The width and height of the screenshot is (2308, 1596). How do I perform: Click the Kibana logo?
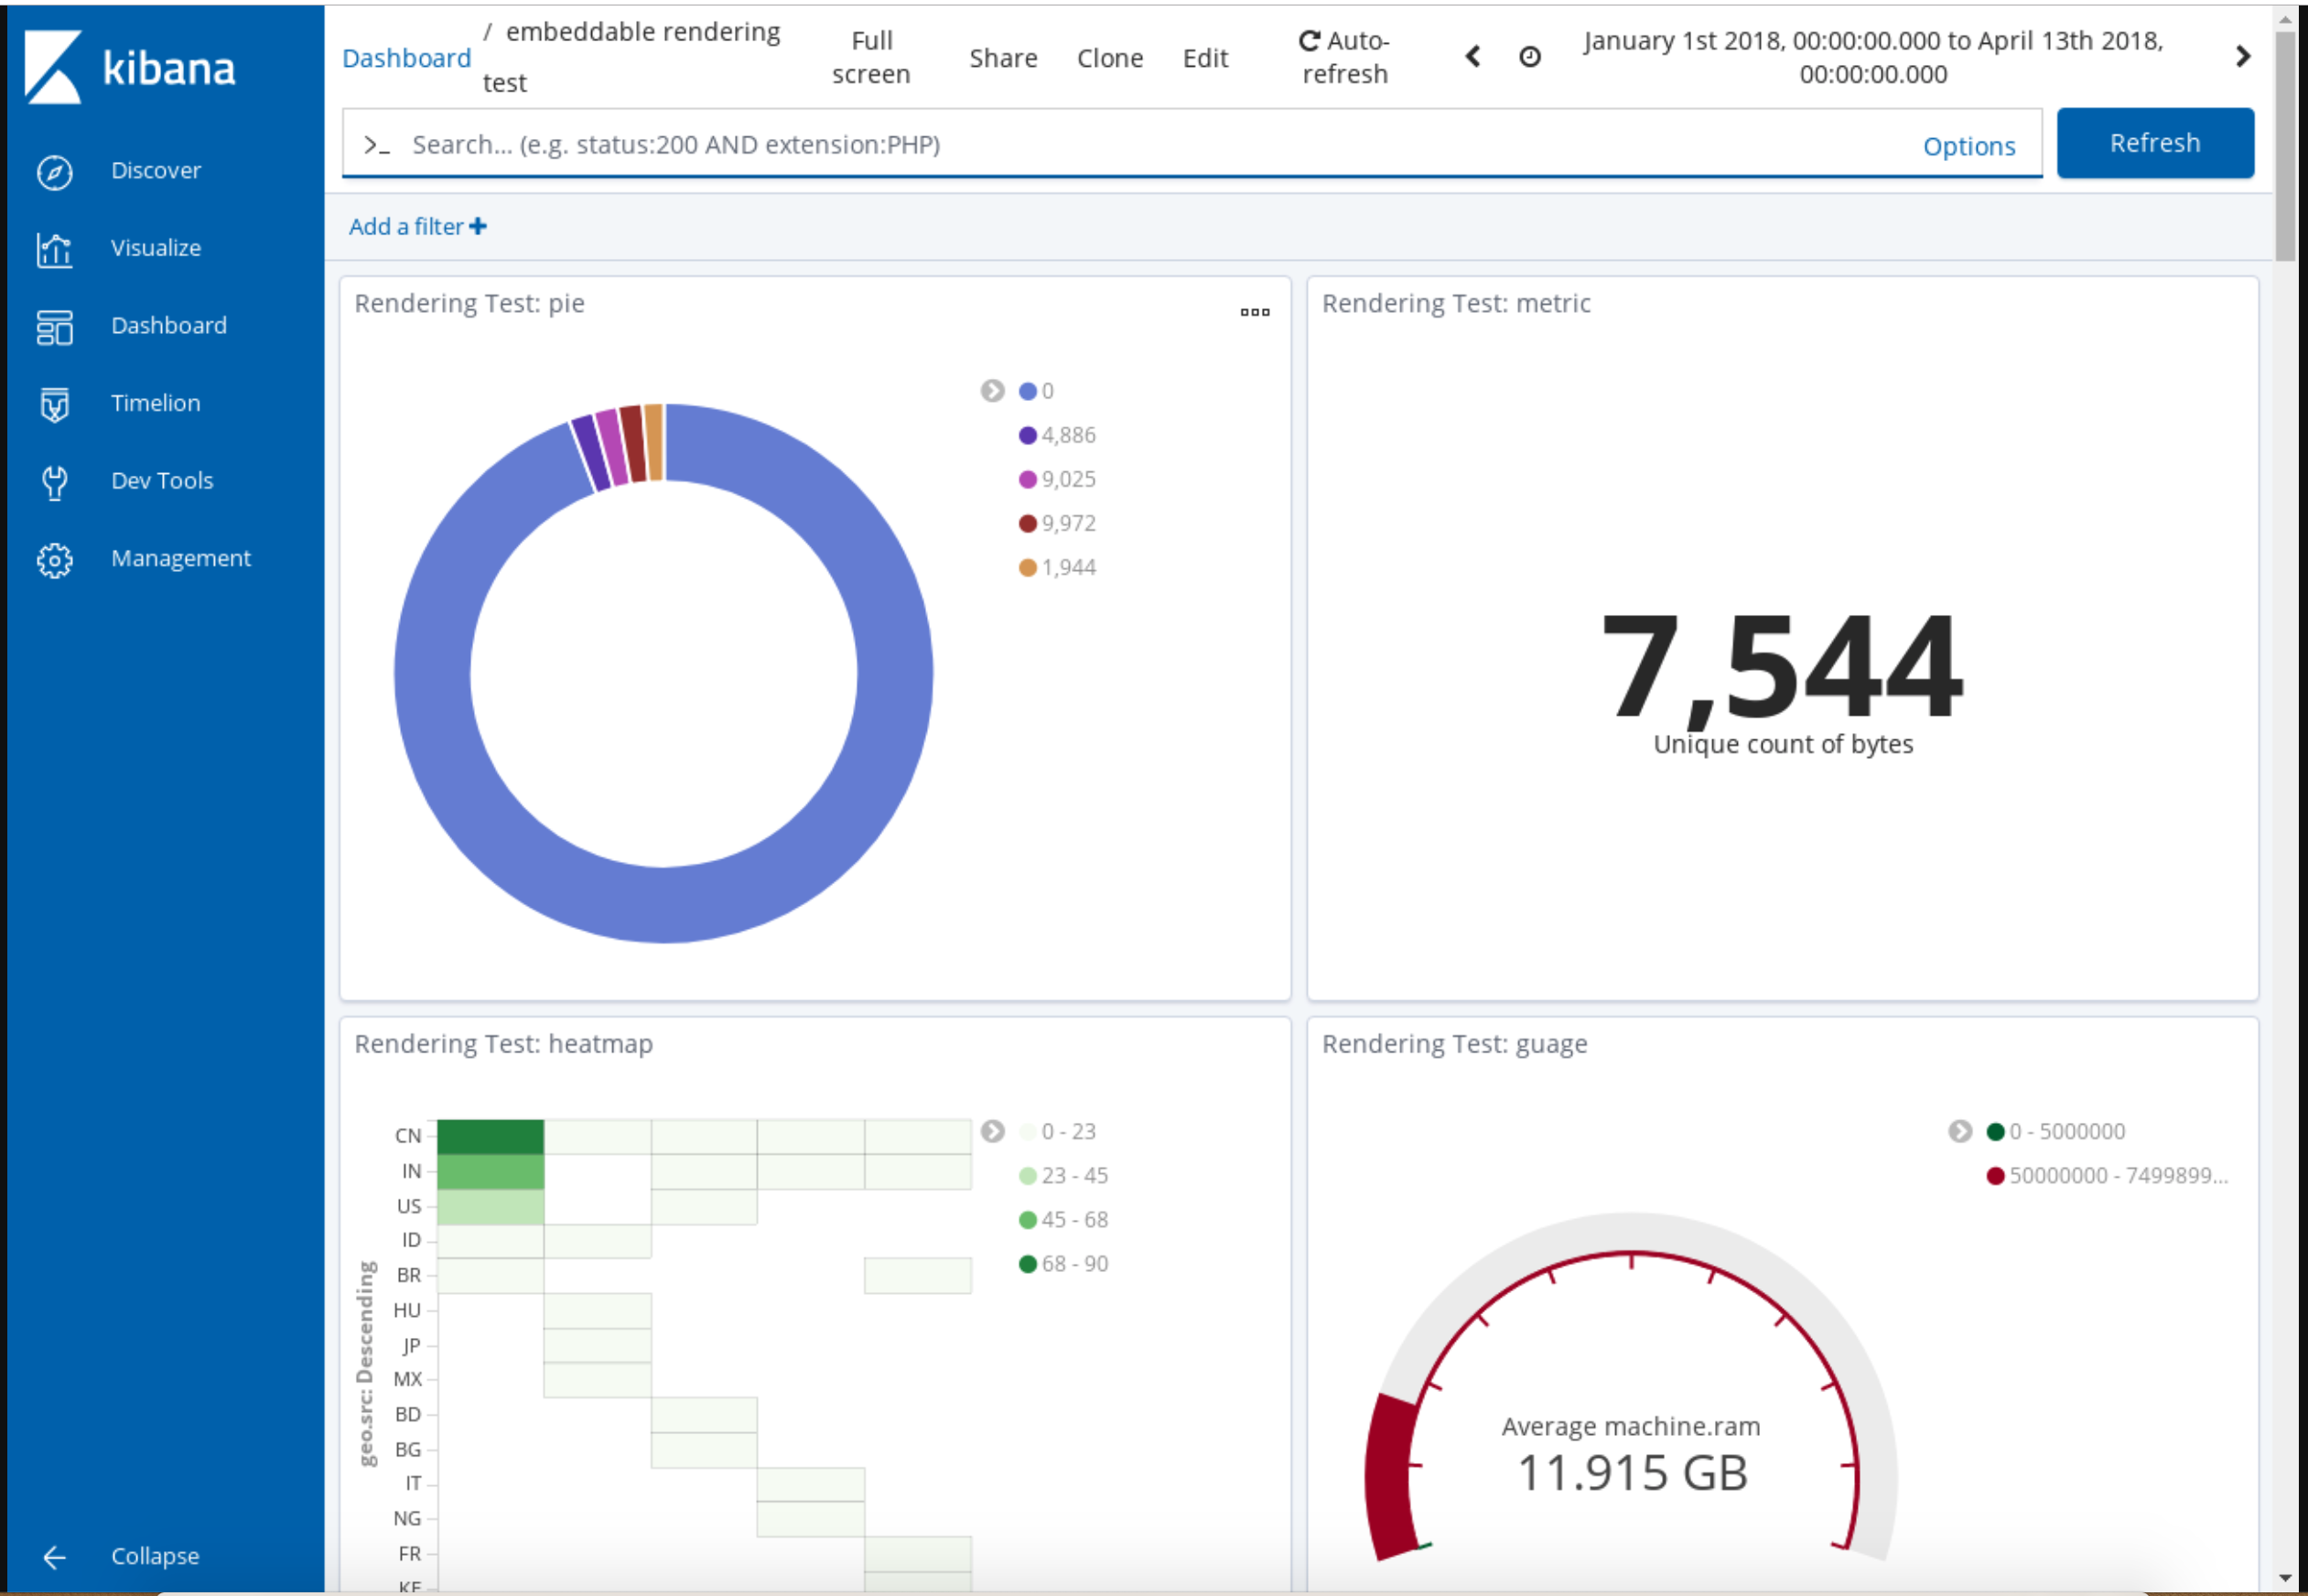coord(130,68)
